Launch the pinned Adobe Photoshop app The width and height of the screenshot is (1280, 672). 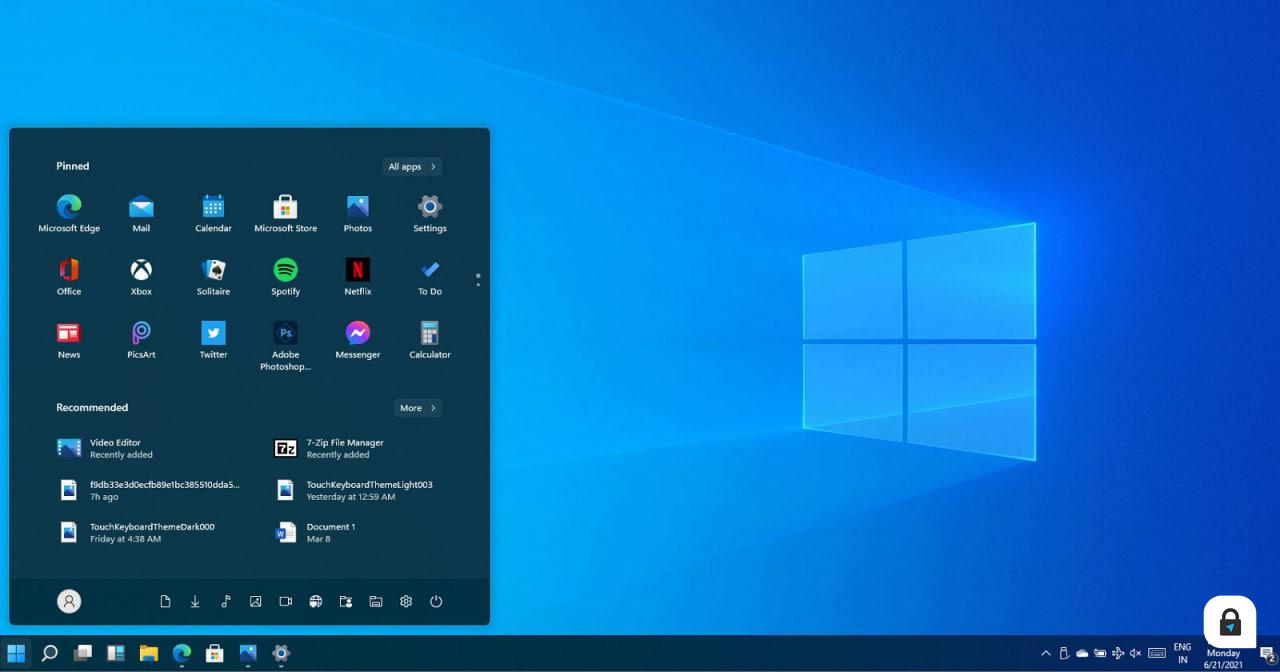click(285, 345)
